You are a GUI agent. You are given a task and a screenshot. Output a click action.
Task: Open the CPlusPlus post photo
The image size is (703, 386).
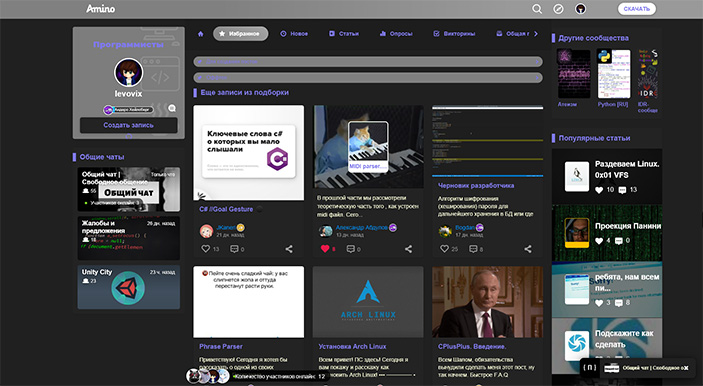[487, 302]
